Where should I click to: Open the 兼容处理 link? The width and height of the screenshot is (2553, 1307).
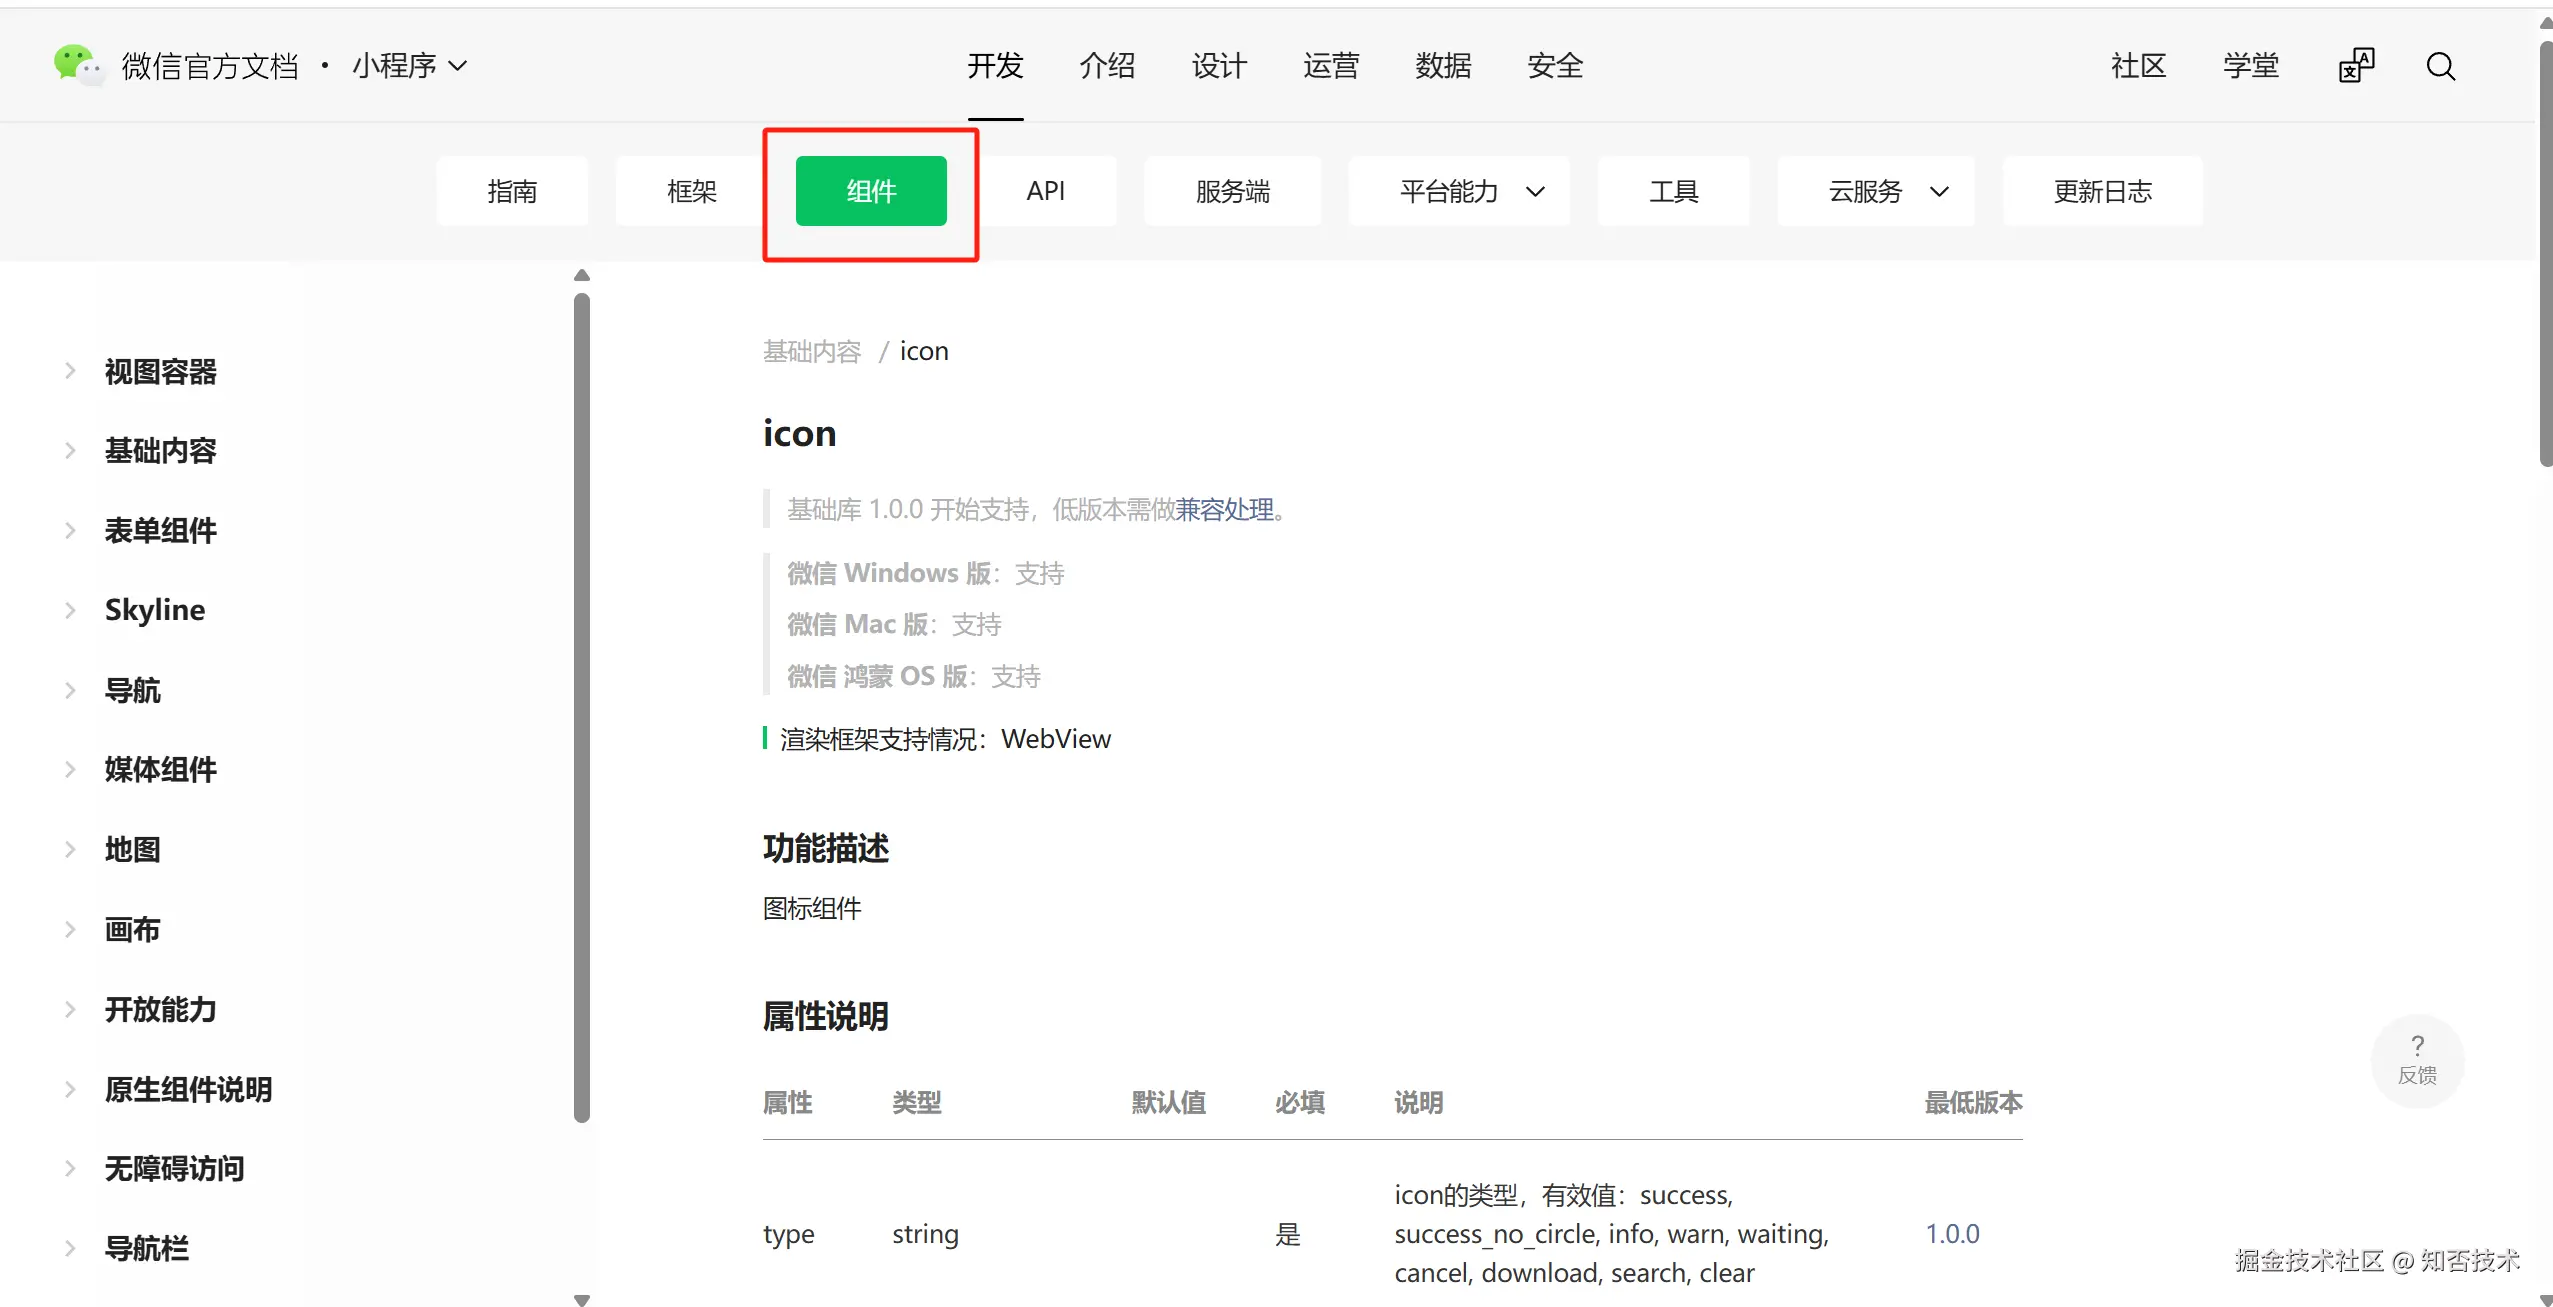[1224, 510]
